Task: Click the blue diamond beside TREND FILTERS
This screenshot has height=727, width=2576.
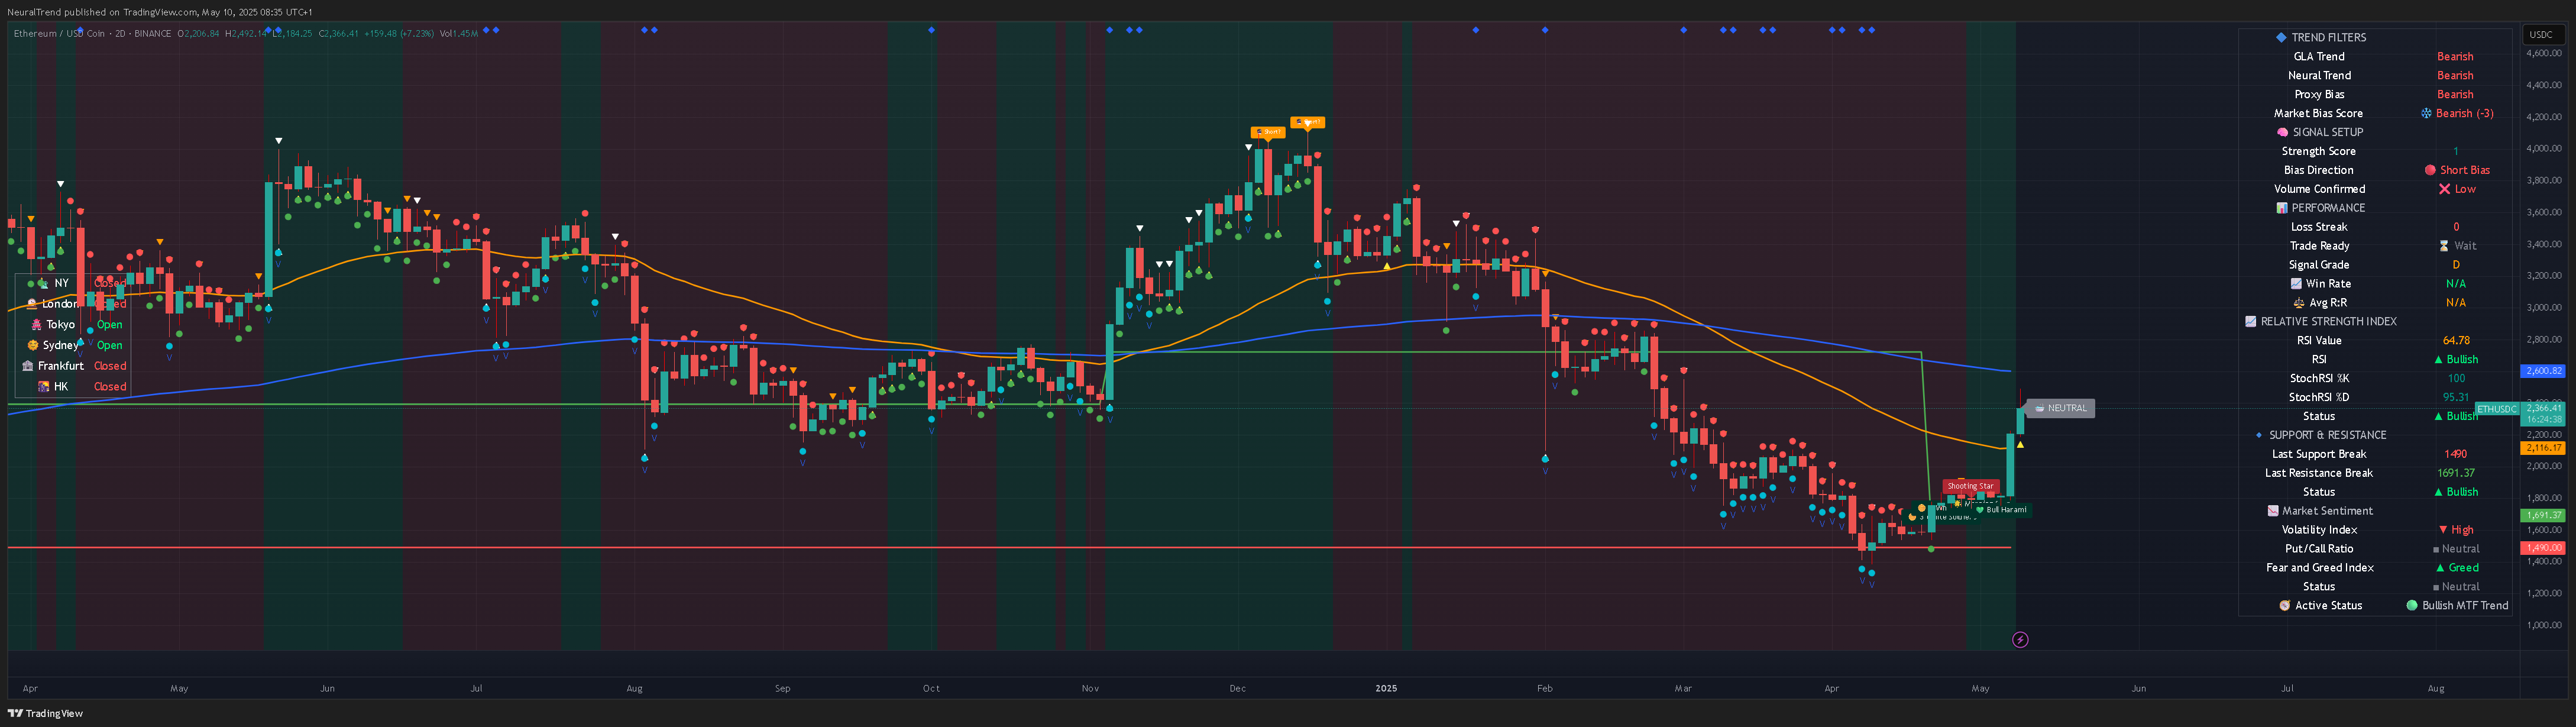Action: [x=2281, y=37]
